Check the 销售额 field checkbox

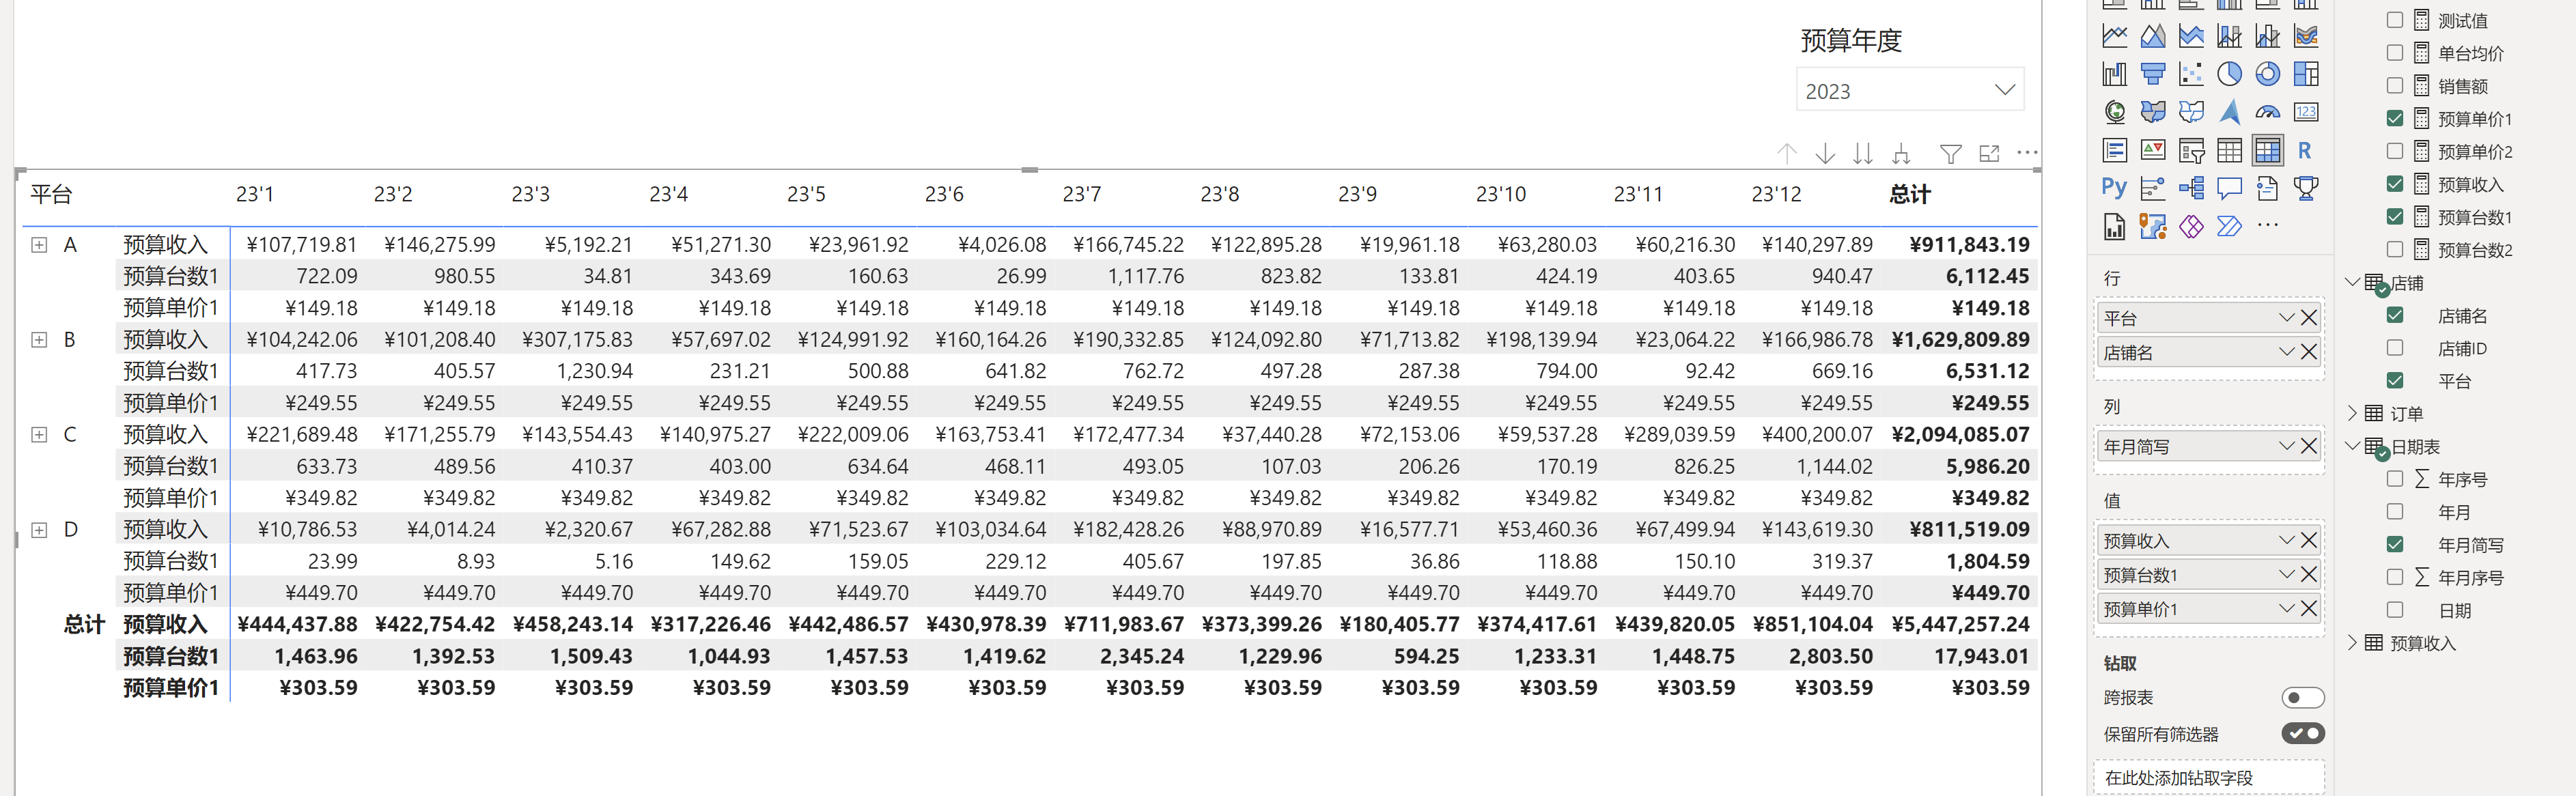coord(2395,86)
